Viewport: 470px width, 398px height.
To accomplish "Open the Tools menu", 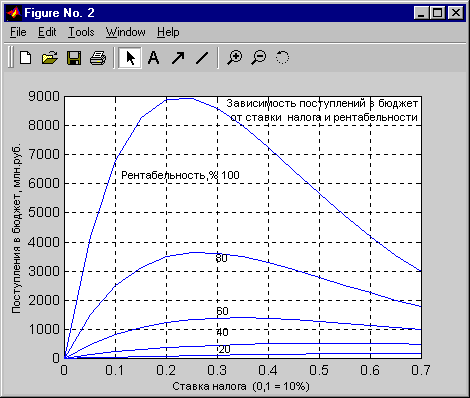I will coord(81,32).
